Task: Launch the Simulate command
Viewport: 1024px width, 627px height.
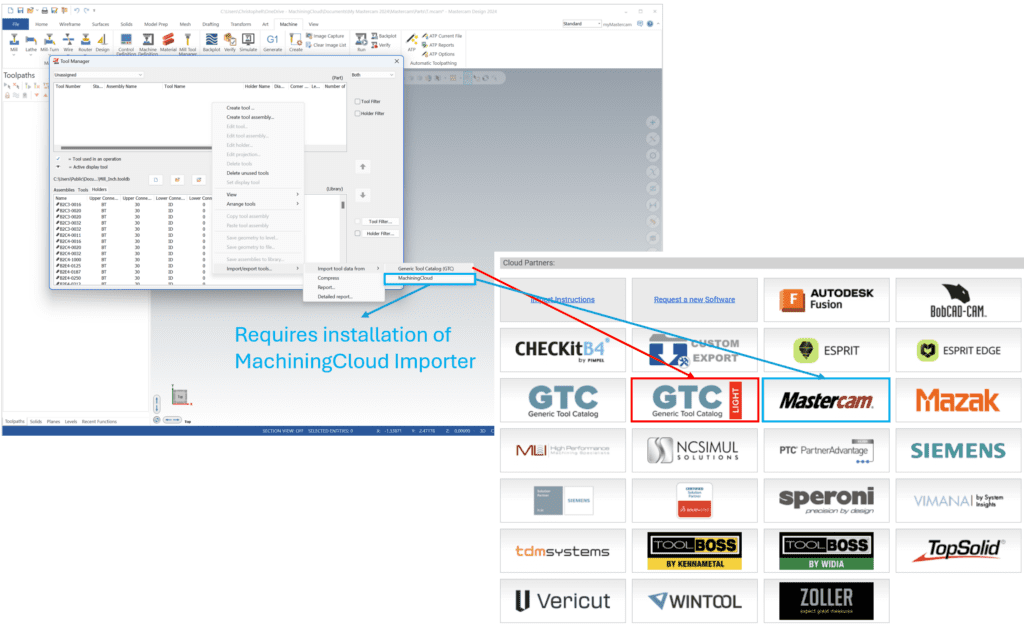Action: click(248, 42)
